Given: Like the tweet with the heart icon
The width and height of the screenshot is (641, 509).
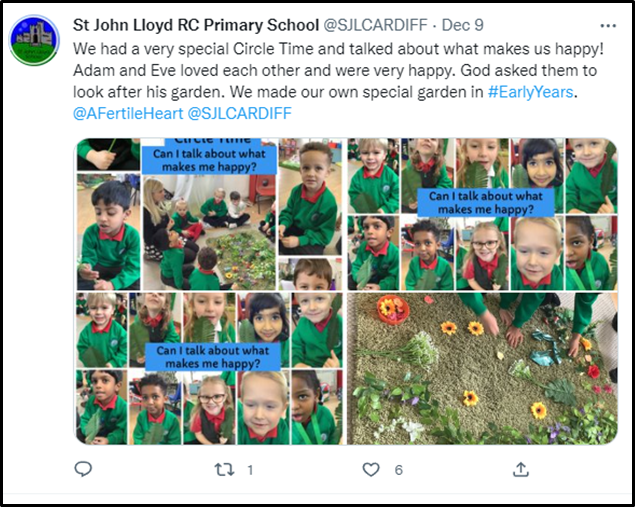Looking at the screenshot, I should pyautogui.click(x=371, y=469).
